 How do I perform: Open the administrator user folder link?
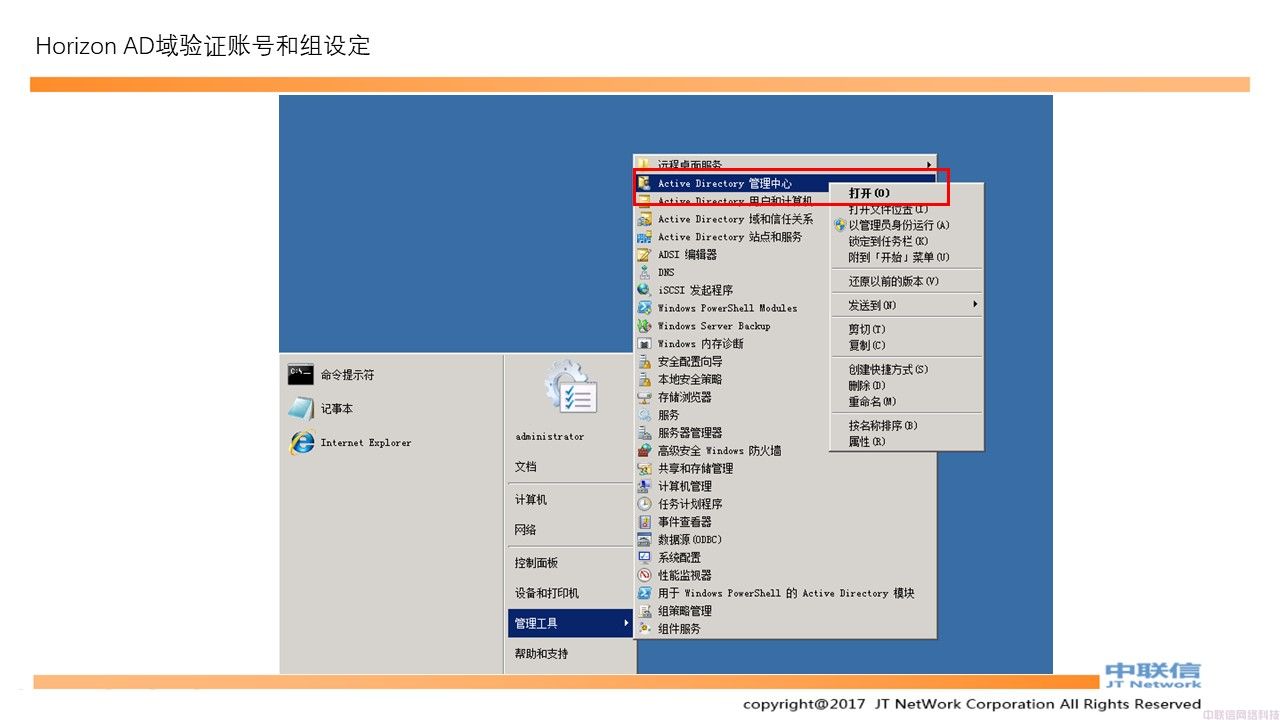pyautogui.click(x=550, y=437)
